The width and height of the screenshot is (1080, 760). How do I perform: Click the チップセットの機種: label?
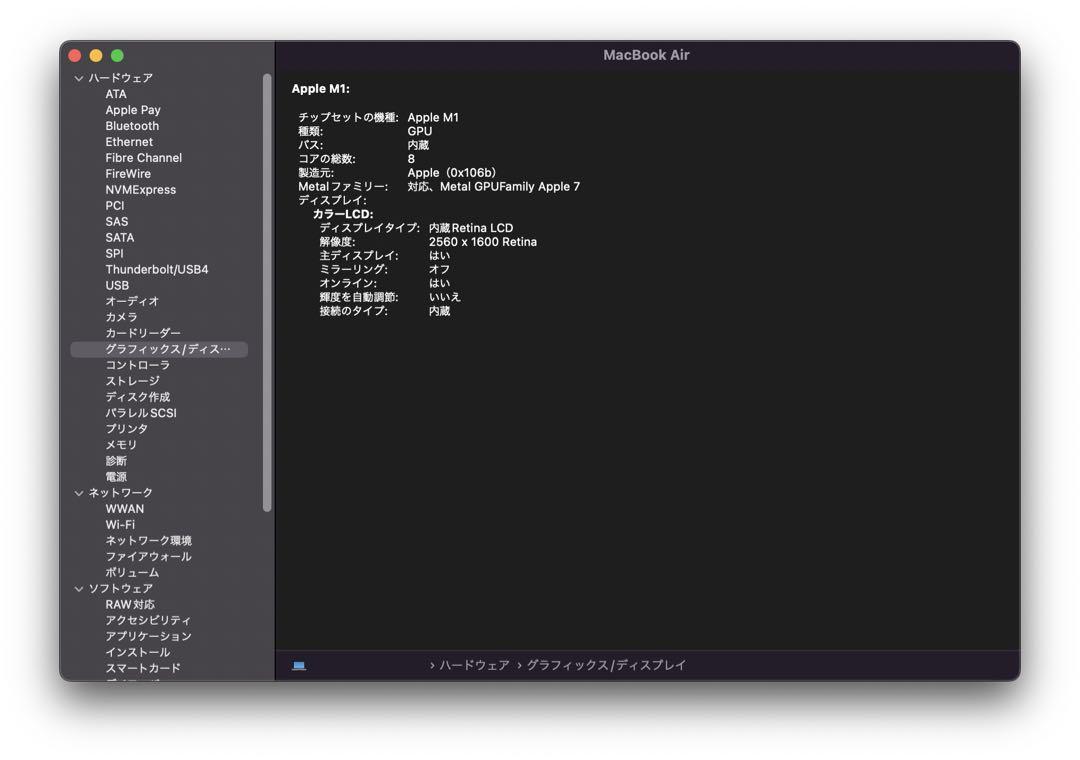pyautogui.click(x=349, y=118)
